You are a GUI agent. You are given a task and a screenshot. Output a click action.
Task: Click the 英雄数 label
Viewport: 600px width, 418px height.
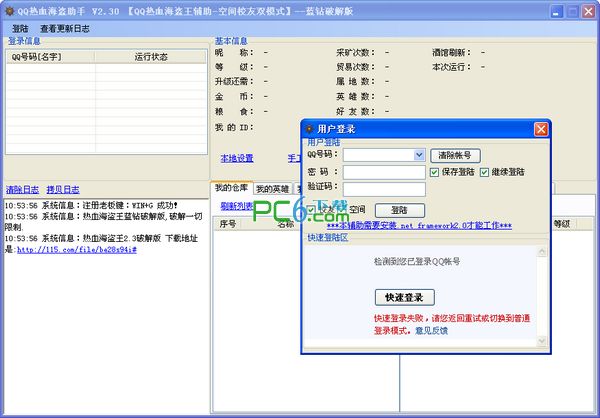(355, 96)
